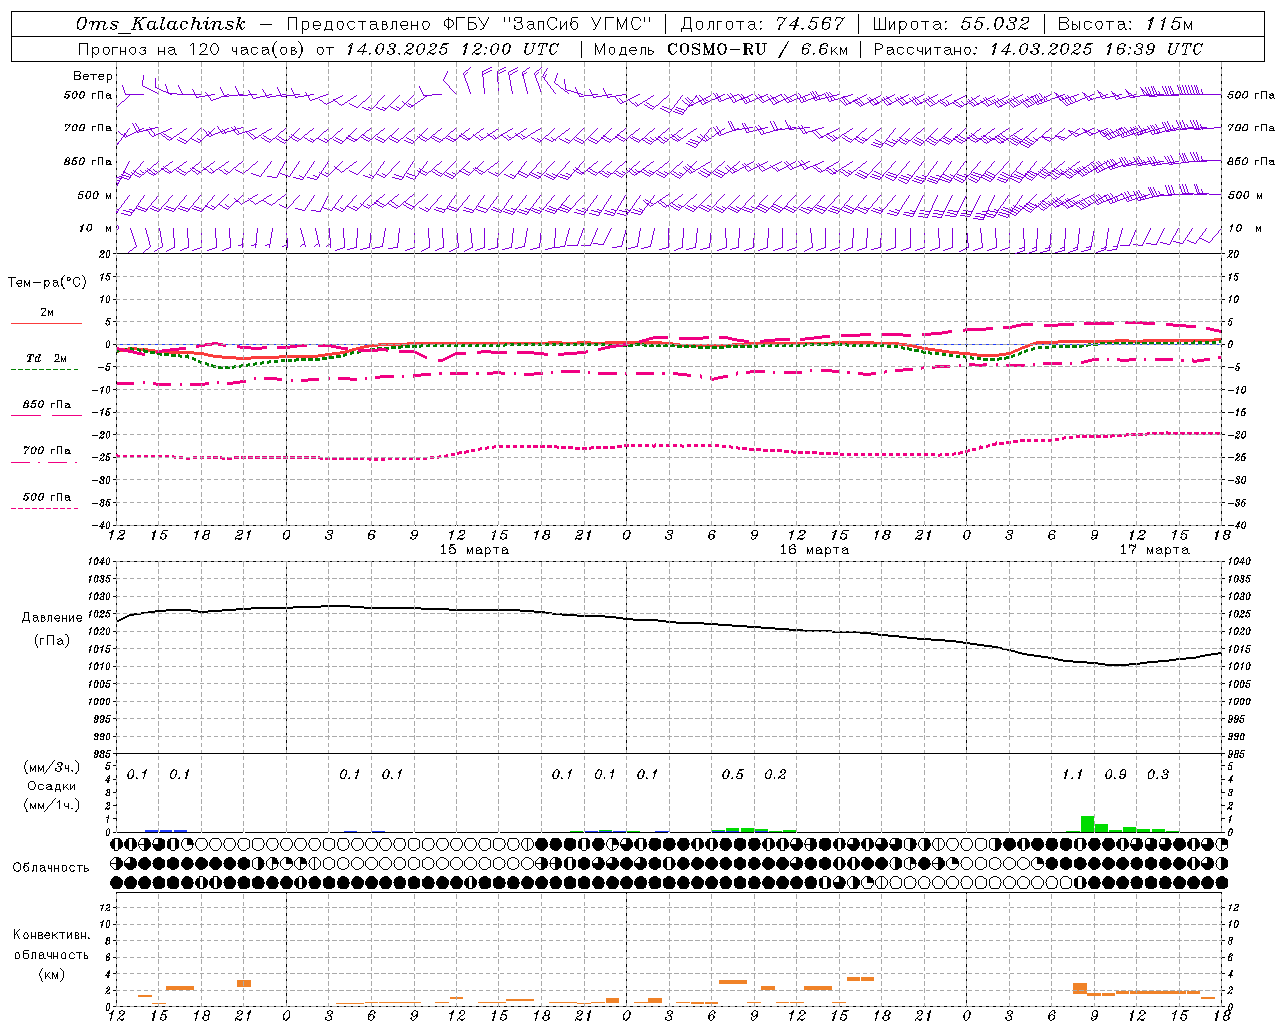Click the "500 гПа" dotted-line temperature legend entry
This screenshot has width=1280, height=1024.
click(47, 497)
